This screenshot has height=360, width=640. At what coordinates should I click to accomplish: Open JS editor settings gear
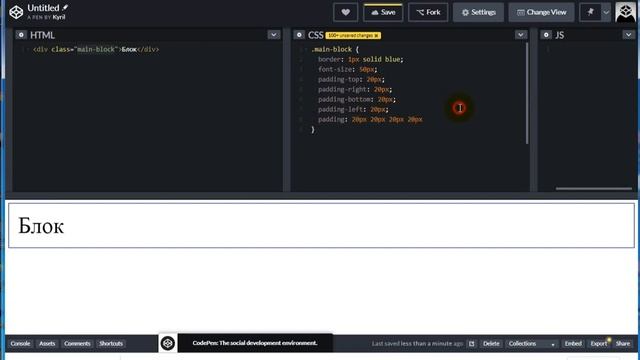pyautogui.click(x=546, y=35)
